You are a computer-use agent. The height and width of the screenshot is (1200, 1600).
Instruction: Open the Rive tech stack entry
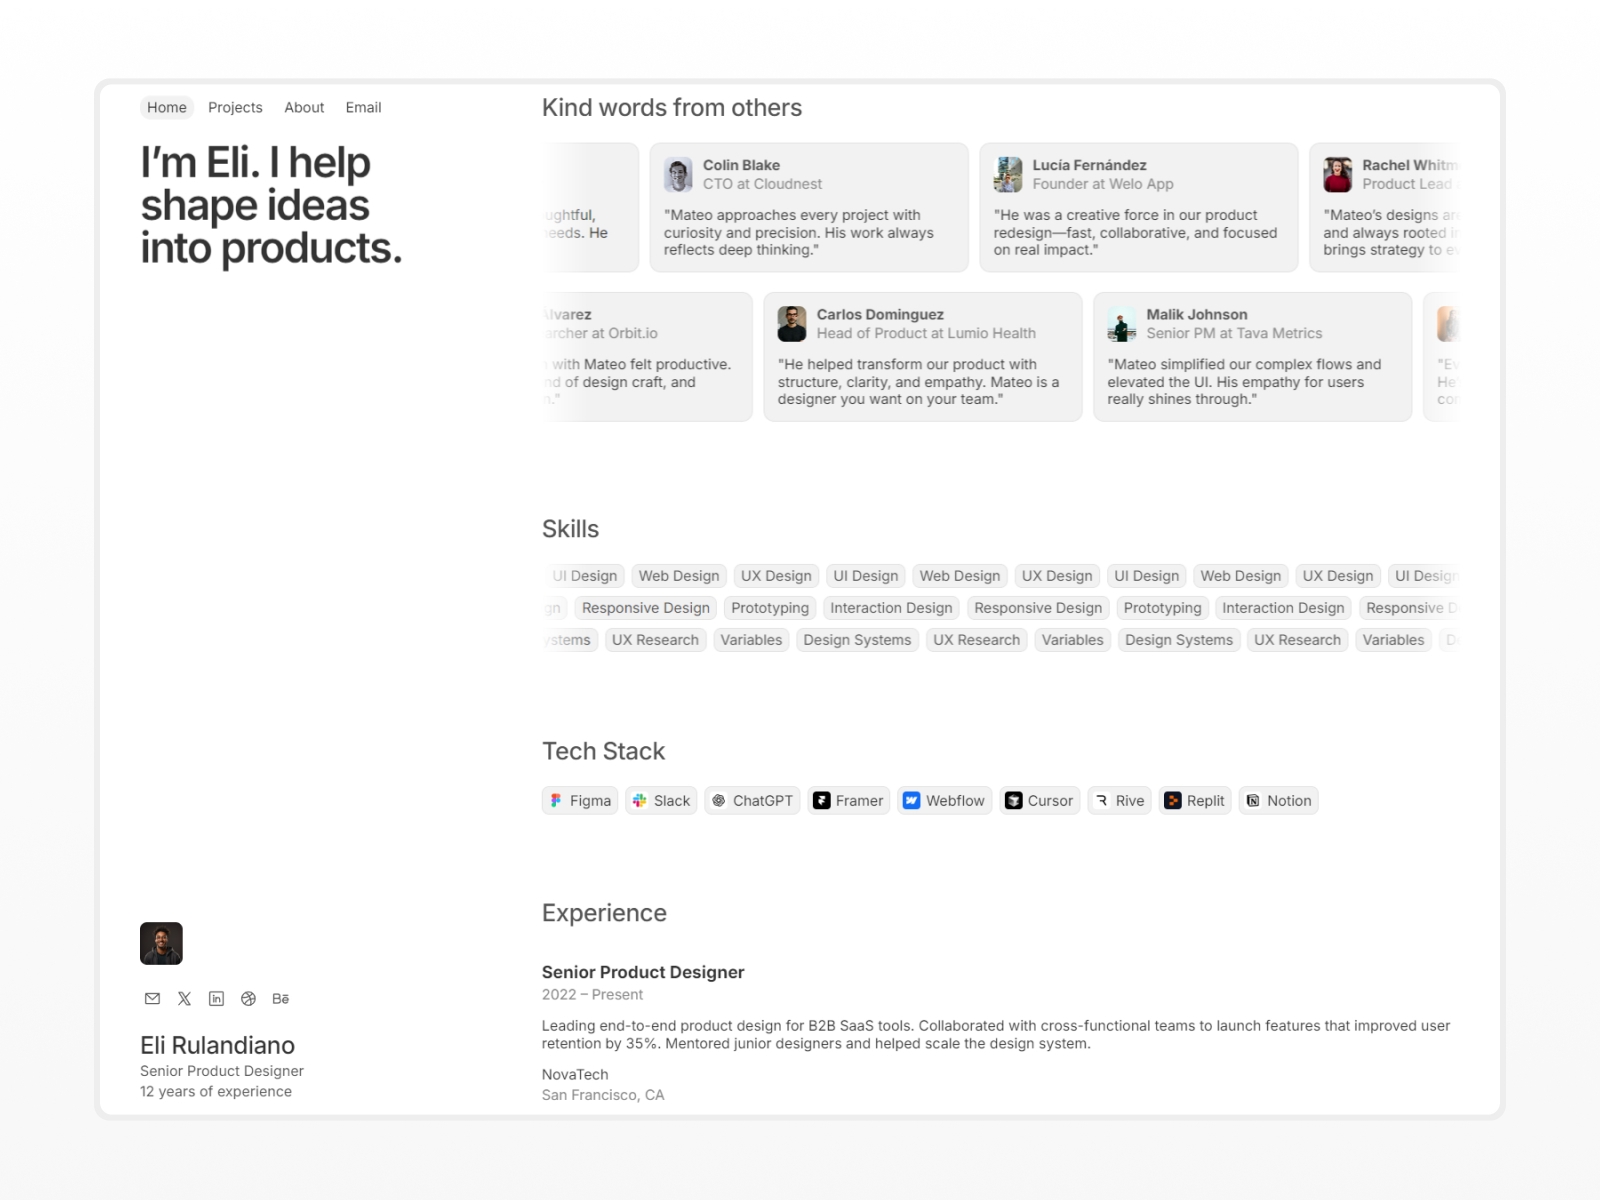coord(1100,800)
